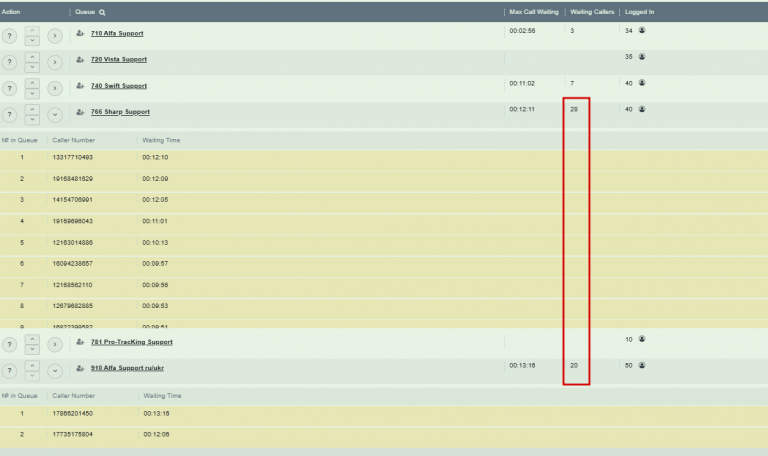Open help for 766 Sharp Support queue
Viewport: 768px width, 456px height.
click(9, 115)
